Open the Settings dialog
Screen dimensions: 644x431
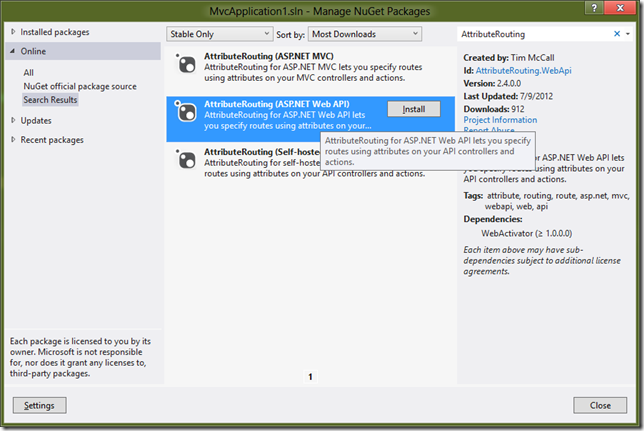click(x=39, y=405)
